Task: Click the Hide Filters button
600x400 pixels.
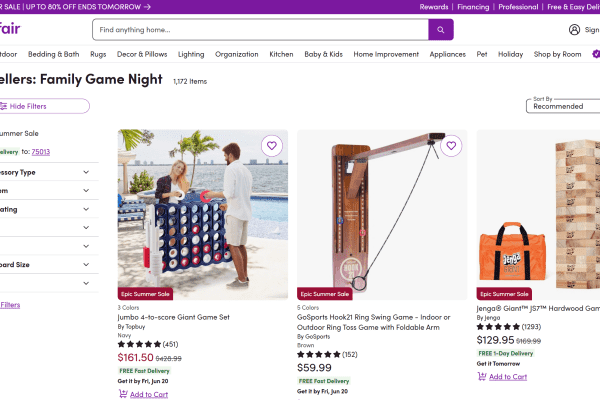Action: (x=44, y=106)
